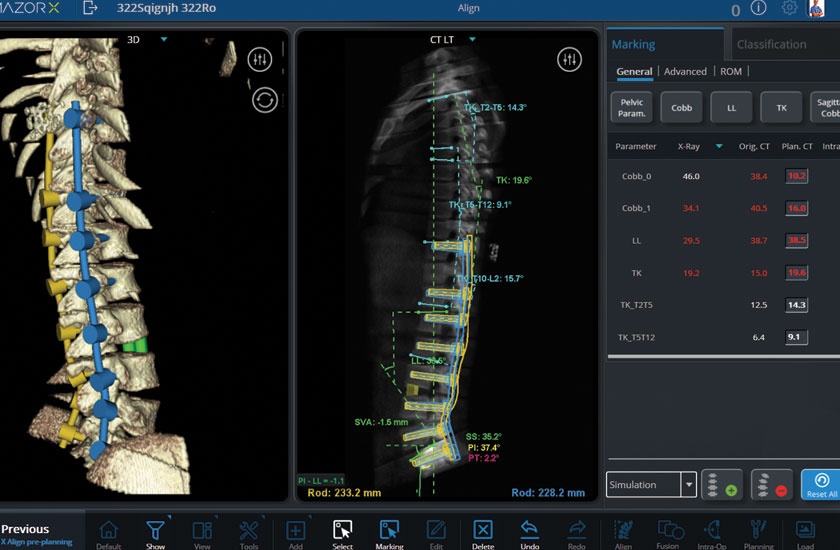The image size is (840, 550).
Task: Click the Pelvic Param. button
Action: tap(631, 107)
